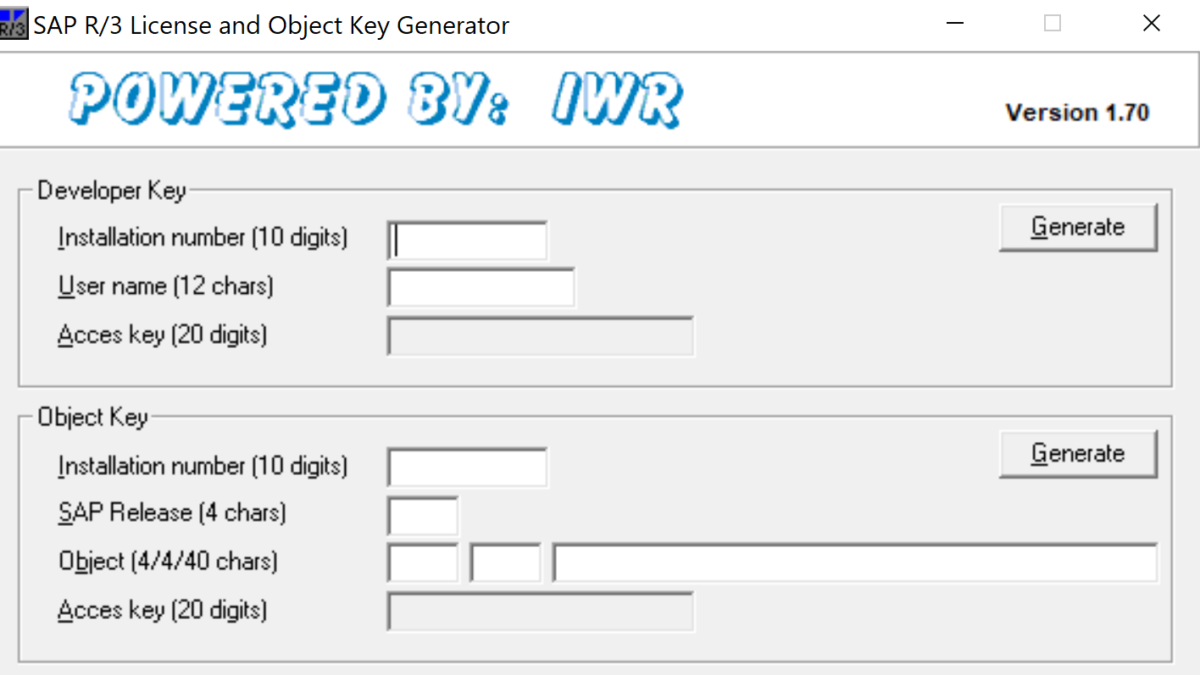This screenshot has width=1200, height=675.
Task: Minimize the key generator window
Action: click(954, 23)
